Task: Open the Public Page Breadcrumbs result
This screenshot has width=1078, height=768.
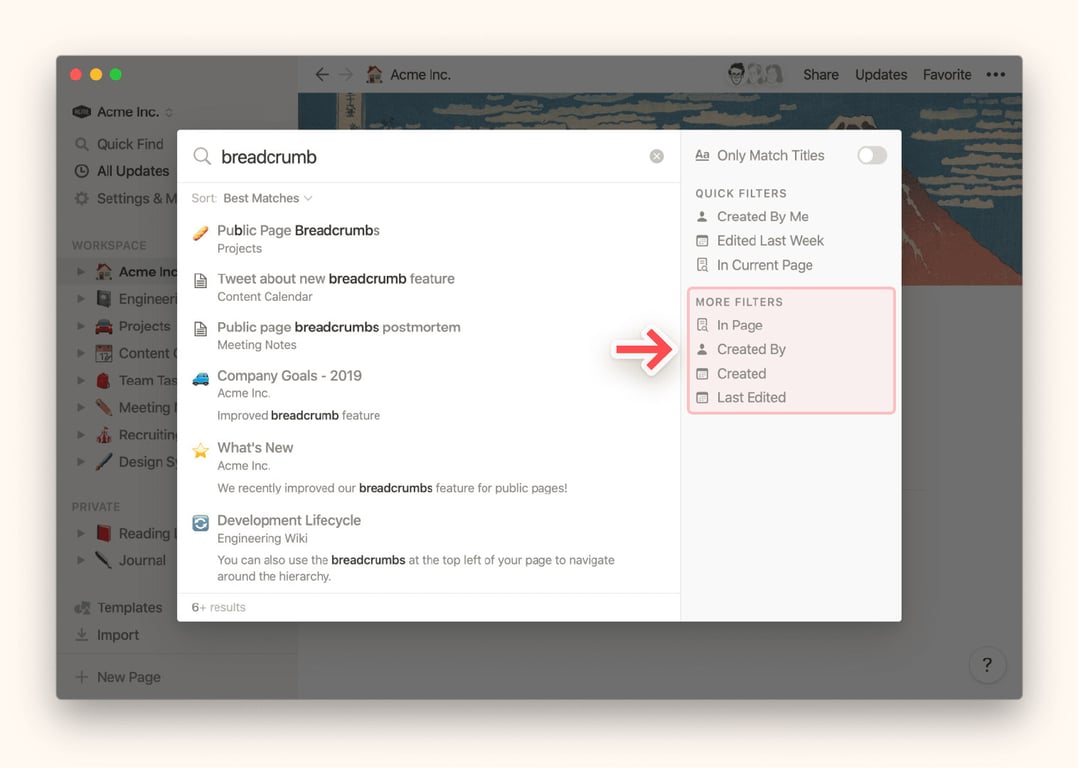Action: (x=298, y=231)
